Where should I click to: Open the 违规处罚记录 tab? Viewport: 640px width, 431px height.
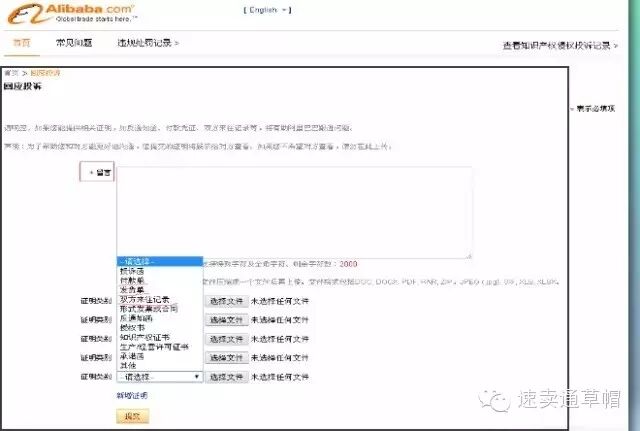pos(148,43)
